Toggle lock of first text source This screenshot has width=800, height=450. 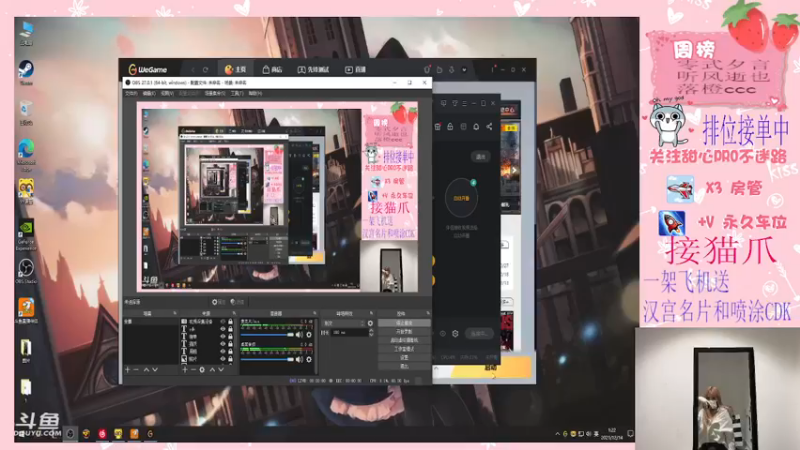click(230, 329)
